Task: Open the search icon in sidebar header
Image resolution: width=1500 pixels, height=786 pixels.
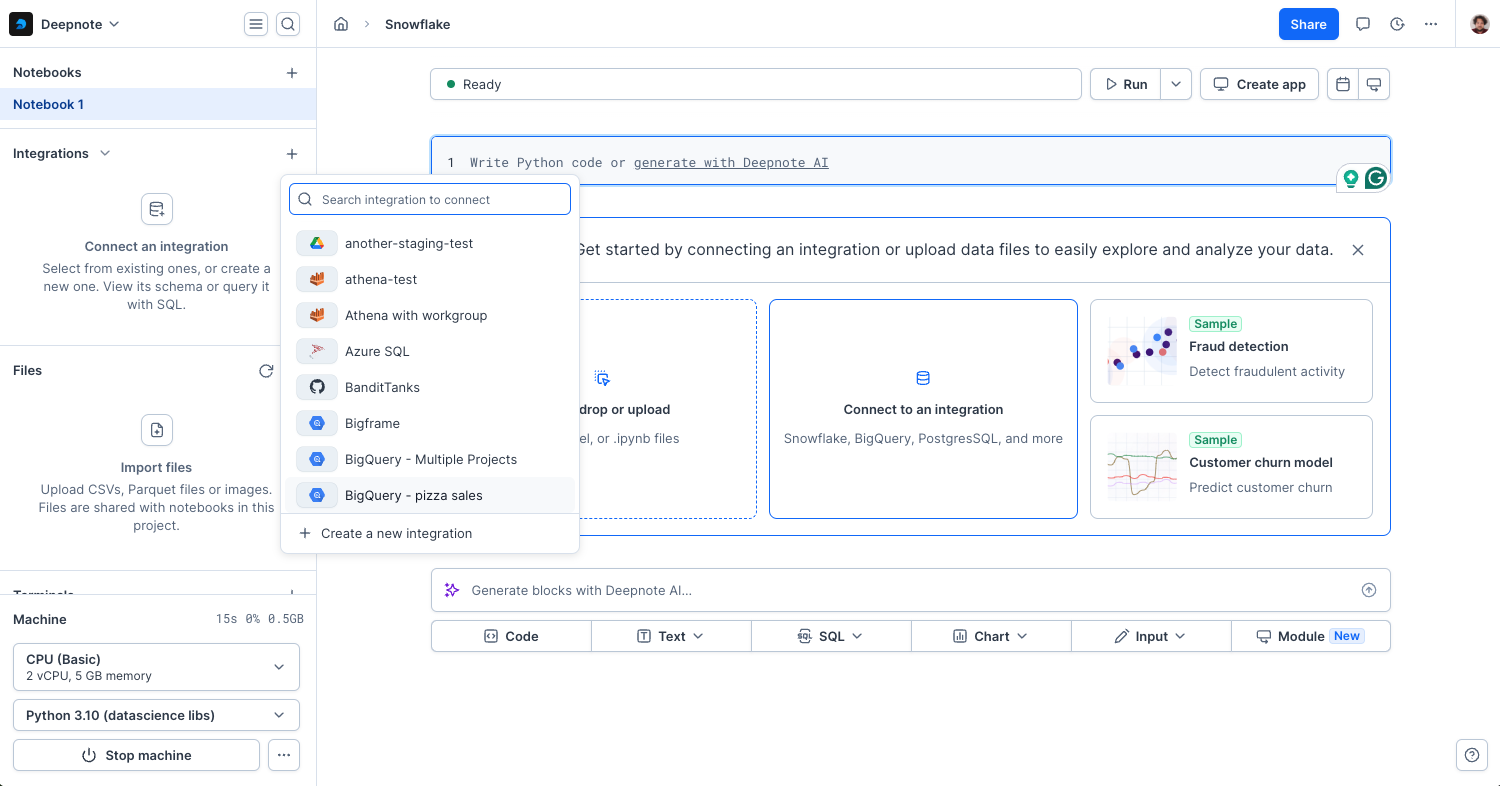Action: click(x=288, y=24)
